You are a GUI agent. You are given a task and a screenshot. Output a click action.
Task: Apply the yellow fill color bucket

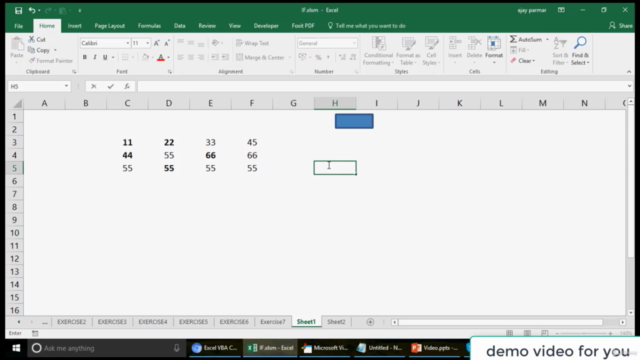pos(145,57)
